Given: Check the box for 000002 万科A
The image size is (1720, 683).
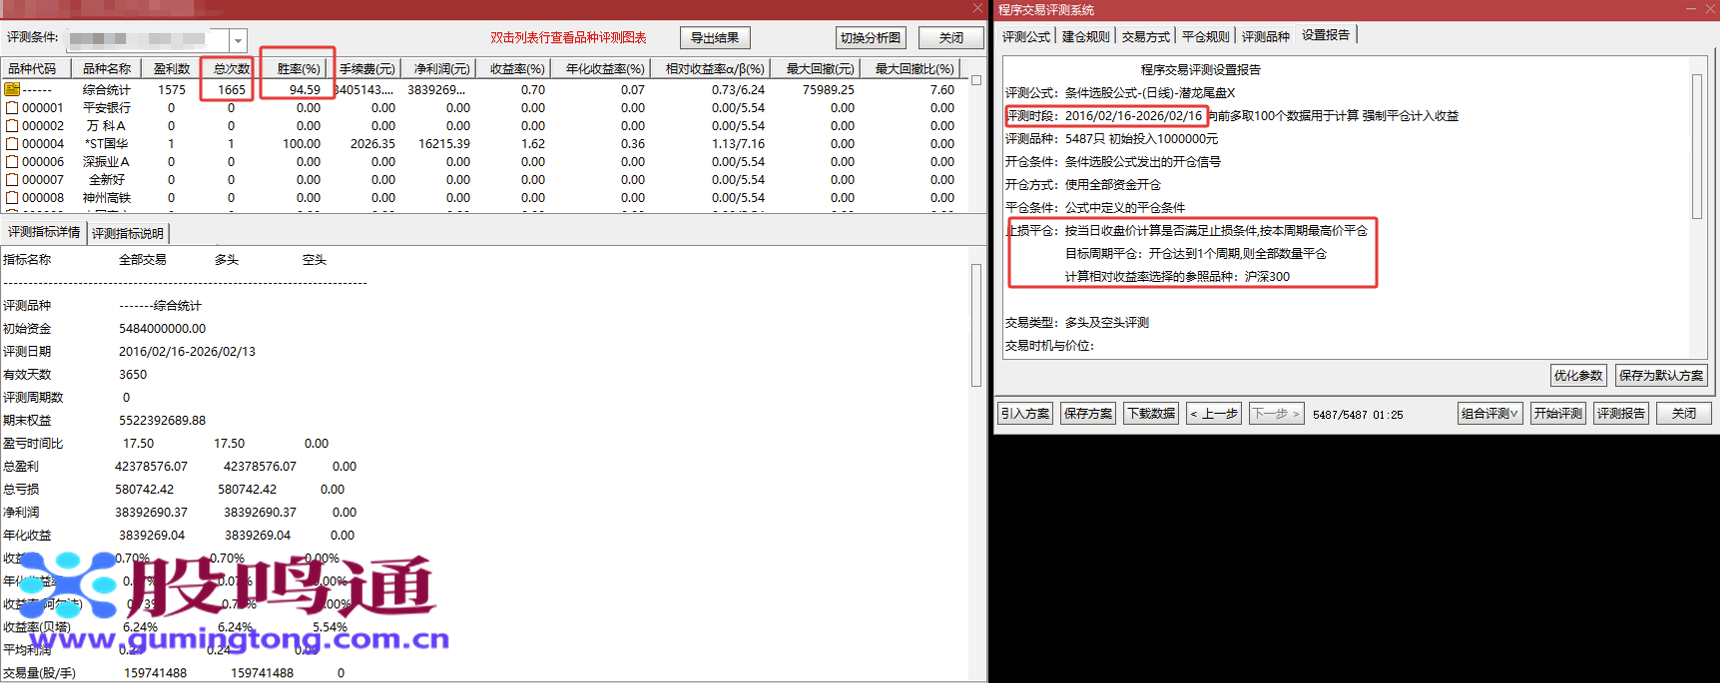Looking at the screenshot, I should coord(12,126).
